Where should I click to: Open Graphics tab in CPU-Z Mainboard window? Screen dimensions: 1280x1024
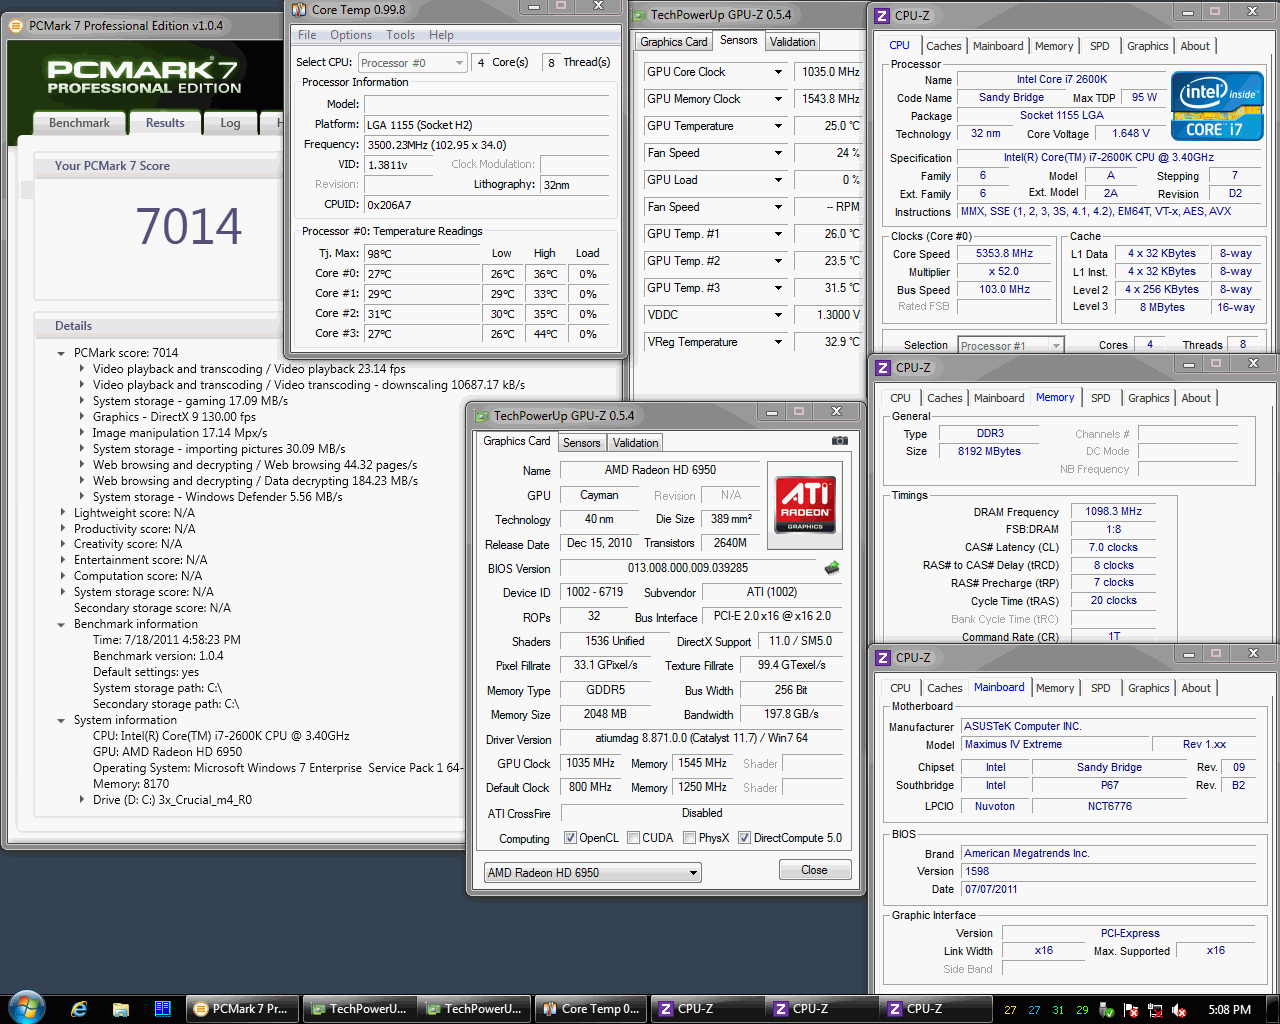coord(1148,688)
